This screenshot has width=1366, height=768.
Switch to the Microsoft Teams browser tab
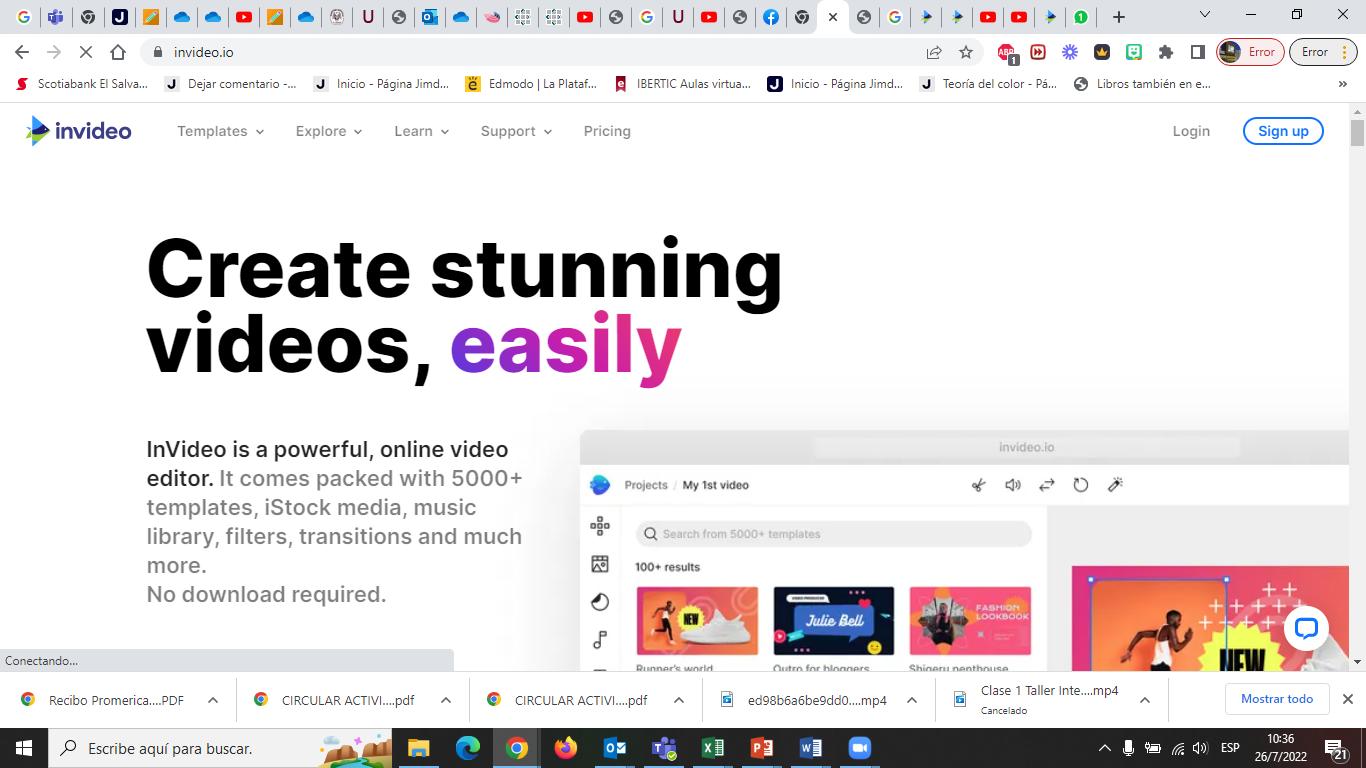[x=55, y=16]
